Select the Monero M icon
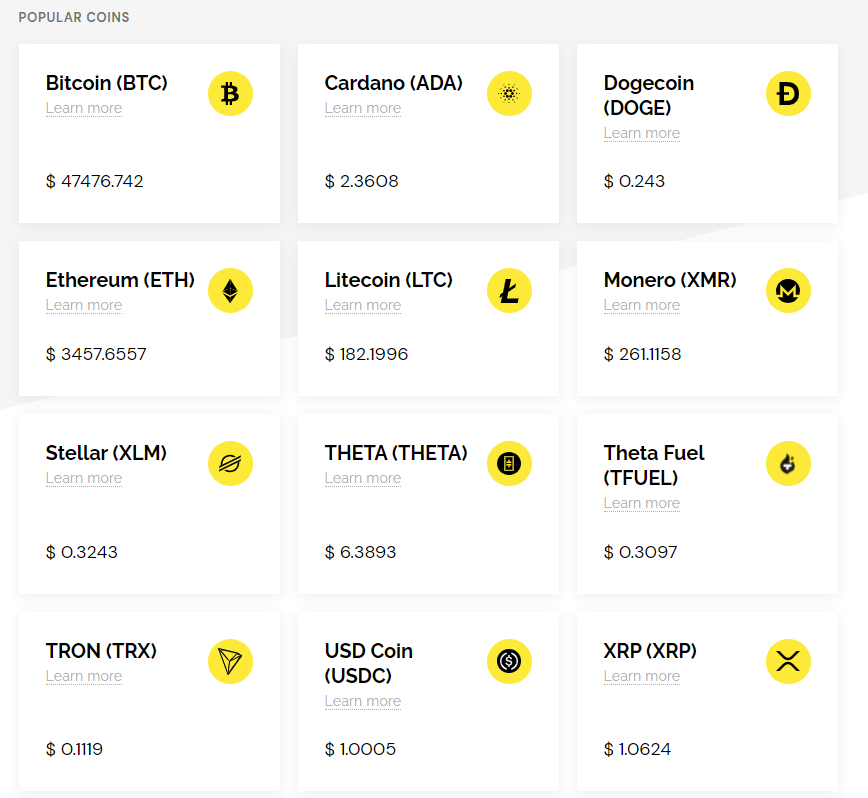 [x=788, y=291]
